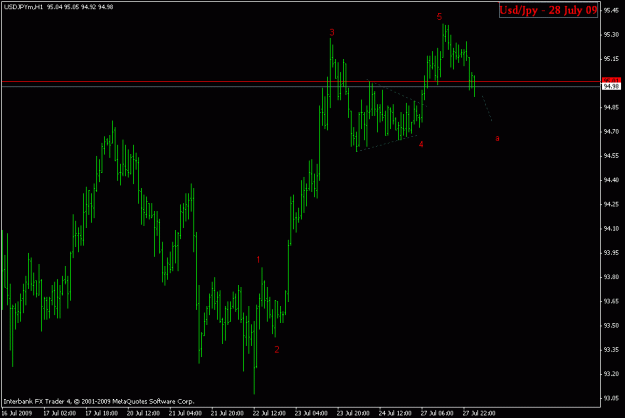Click the Interbank FX Trader 4 copyright text
625x418 pixels.
click(x=99, y=401)
